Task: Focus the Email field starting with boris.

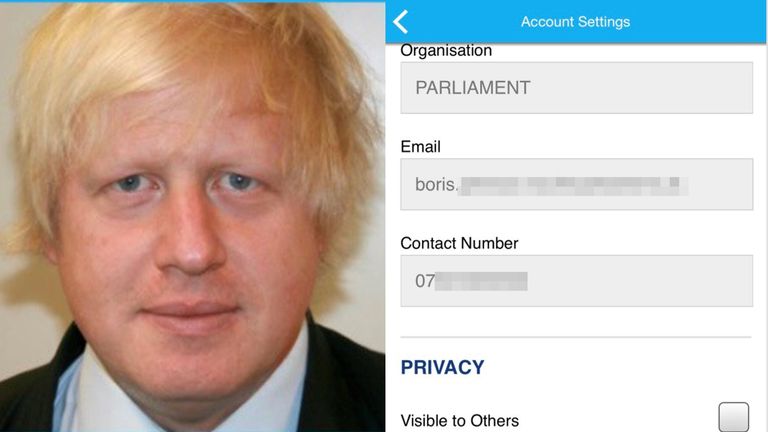Action: point(576,184)
